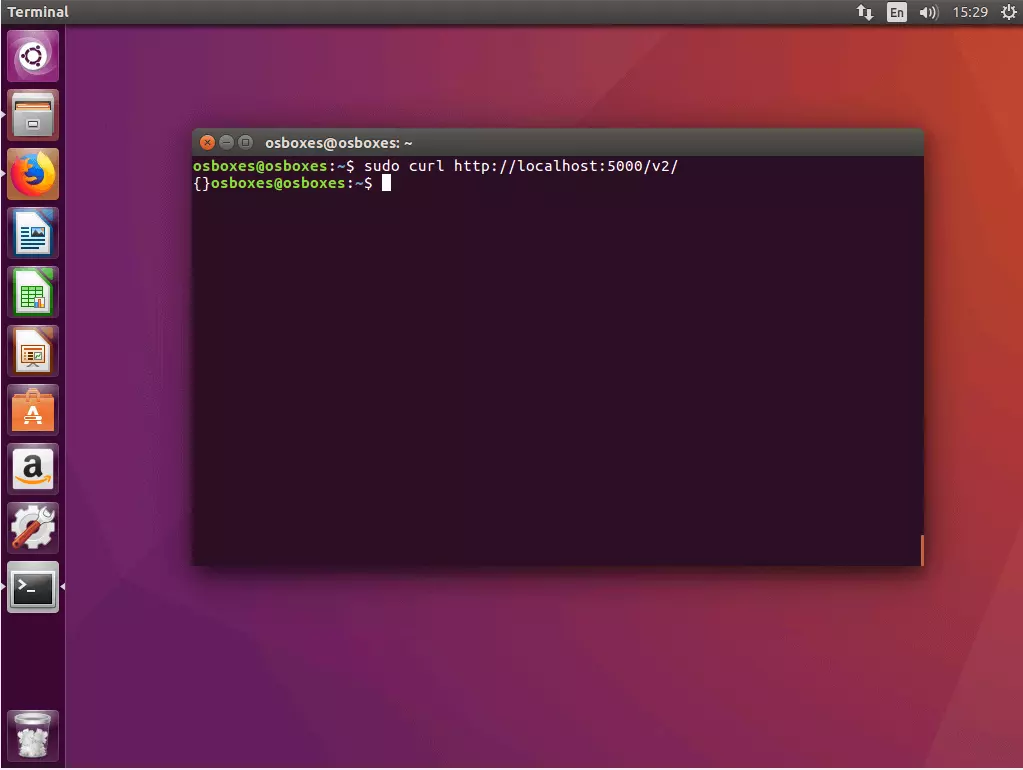Click the Terminal label in the top panel
1023x770 pixels.
[x=38, y=12]
